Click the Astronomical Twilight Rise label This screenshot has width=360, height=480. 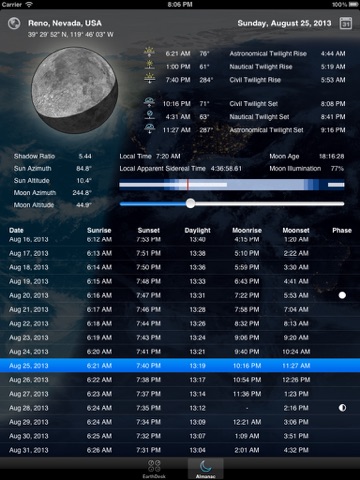click(268, 53)
